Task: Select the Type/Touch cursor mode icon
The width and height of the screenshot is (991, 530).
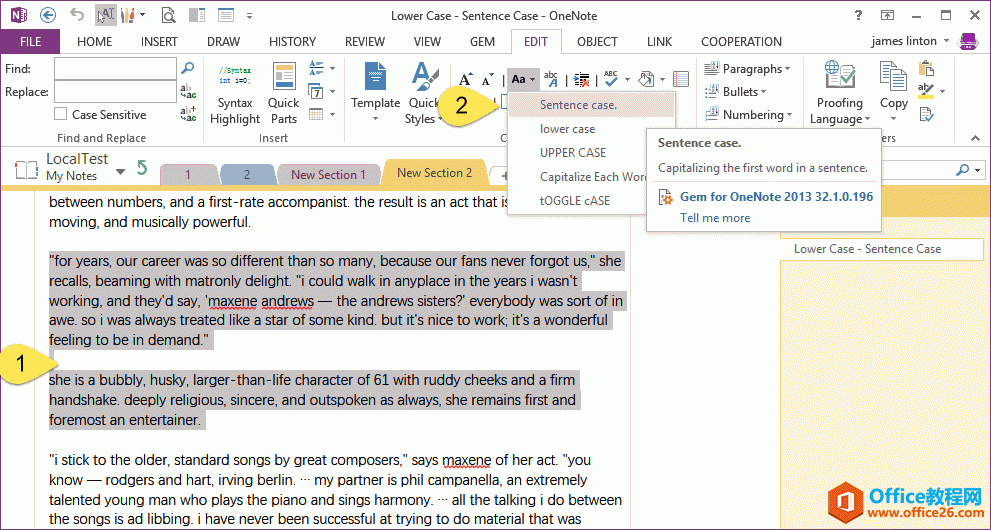Action: pyautogui.click(x=106, y=15)
